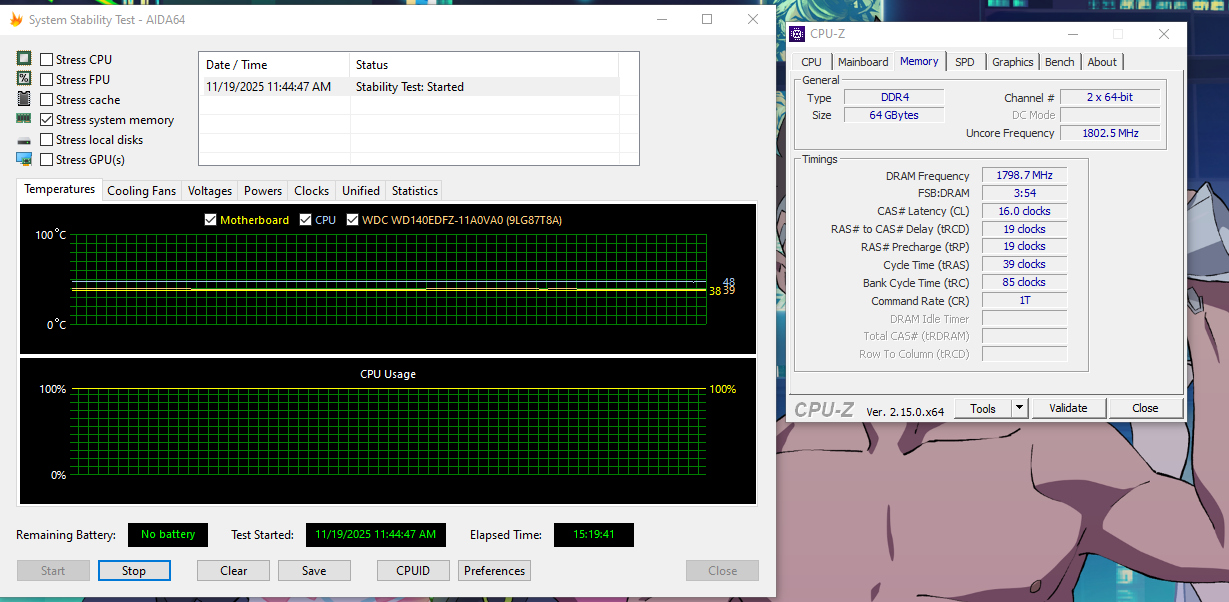
Task: Click the RAS# Precharge (tRP) value 19 clocks
Action: point(1024,247)
